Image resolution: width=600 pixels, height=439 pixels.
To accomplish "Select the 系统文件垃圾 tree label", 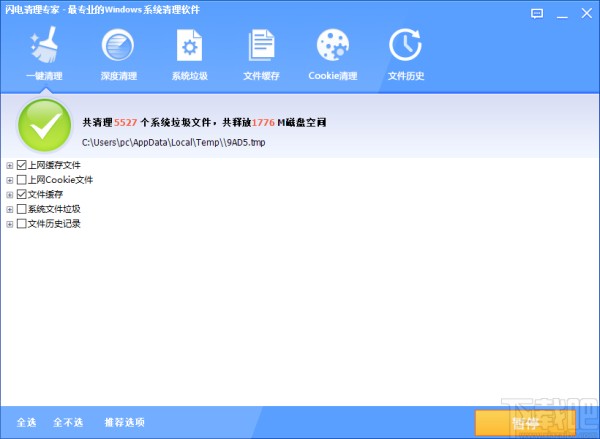I will (x=54, y=209).
